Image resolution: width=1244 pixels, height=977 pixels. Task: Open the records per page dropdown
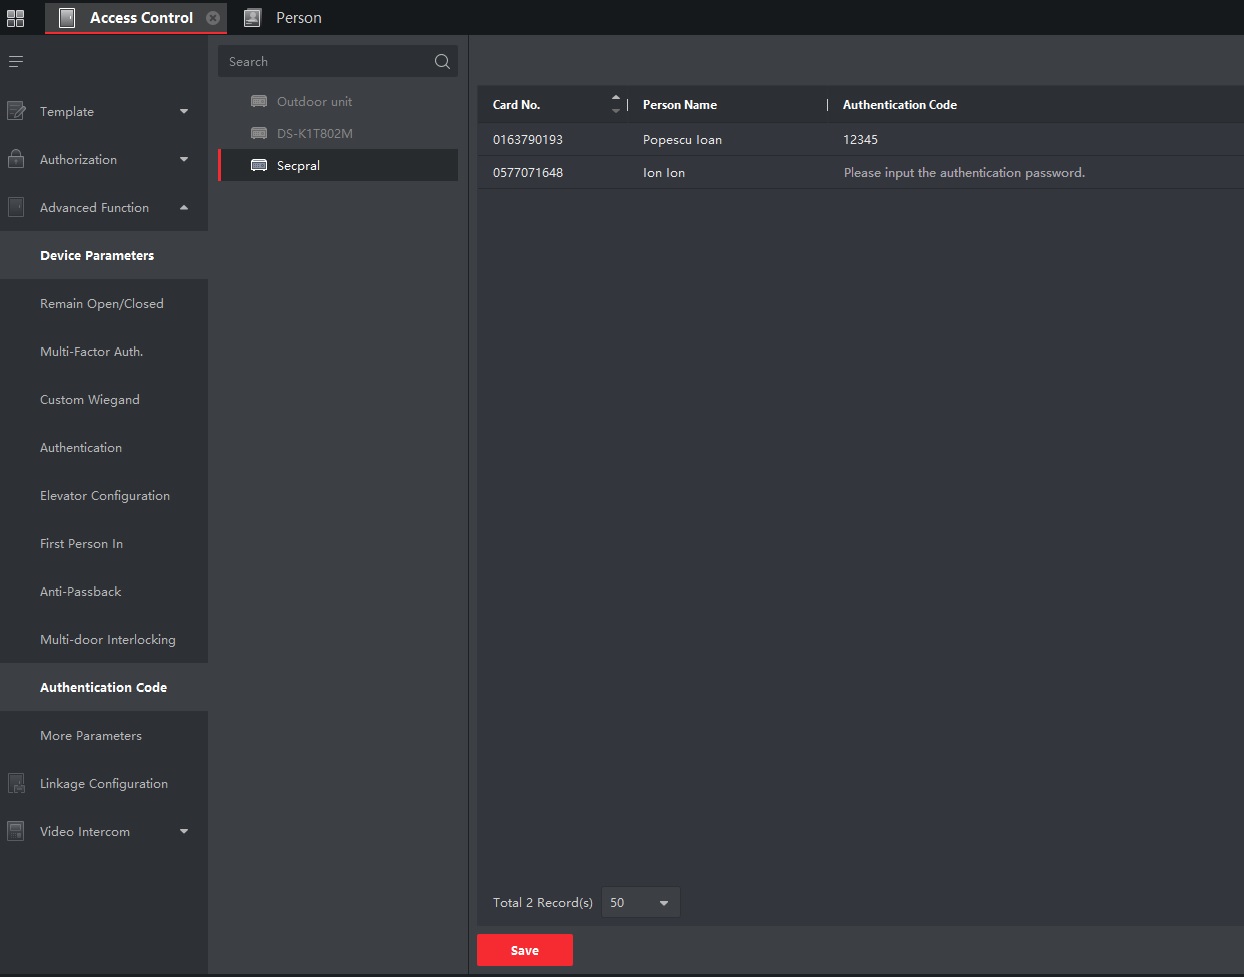(641, 902)
